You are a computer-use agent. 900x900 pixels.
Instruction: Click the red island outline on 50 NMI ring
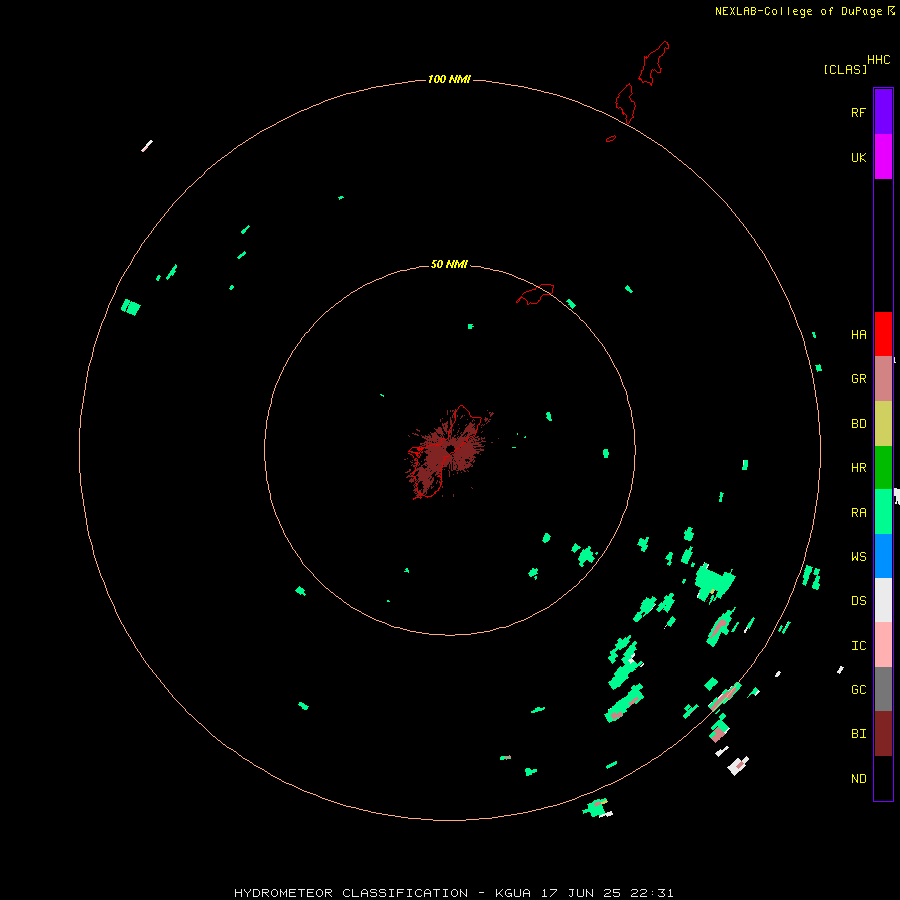(x=535, y=294)
